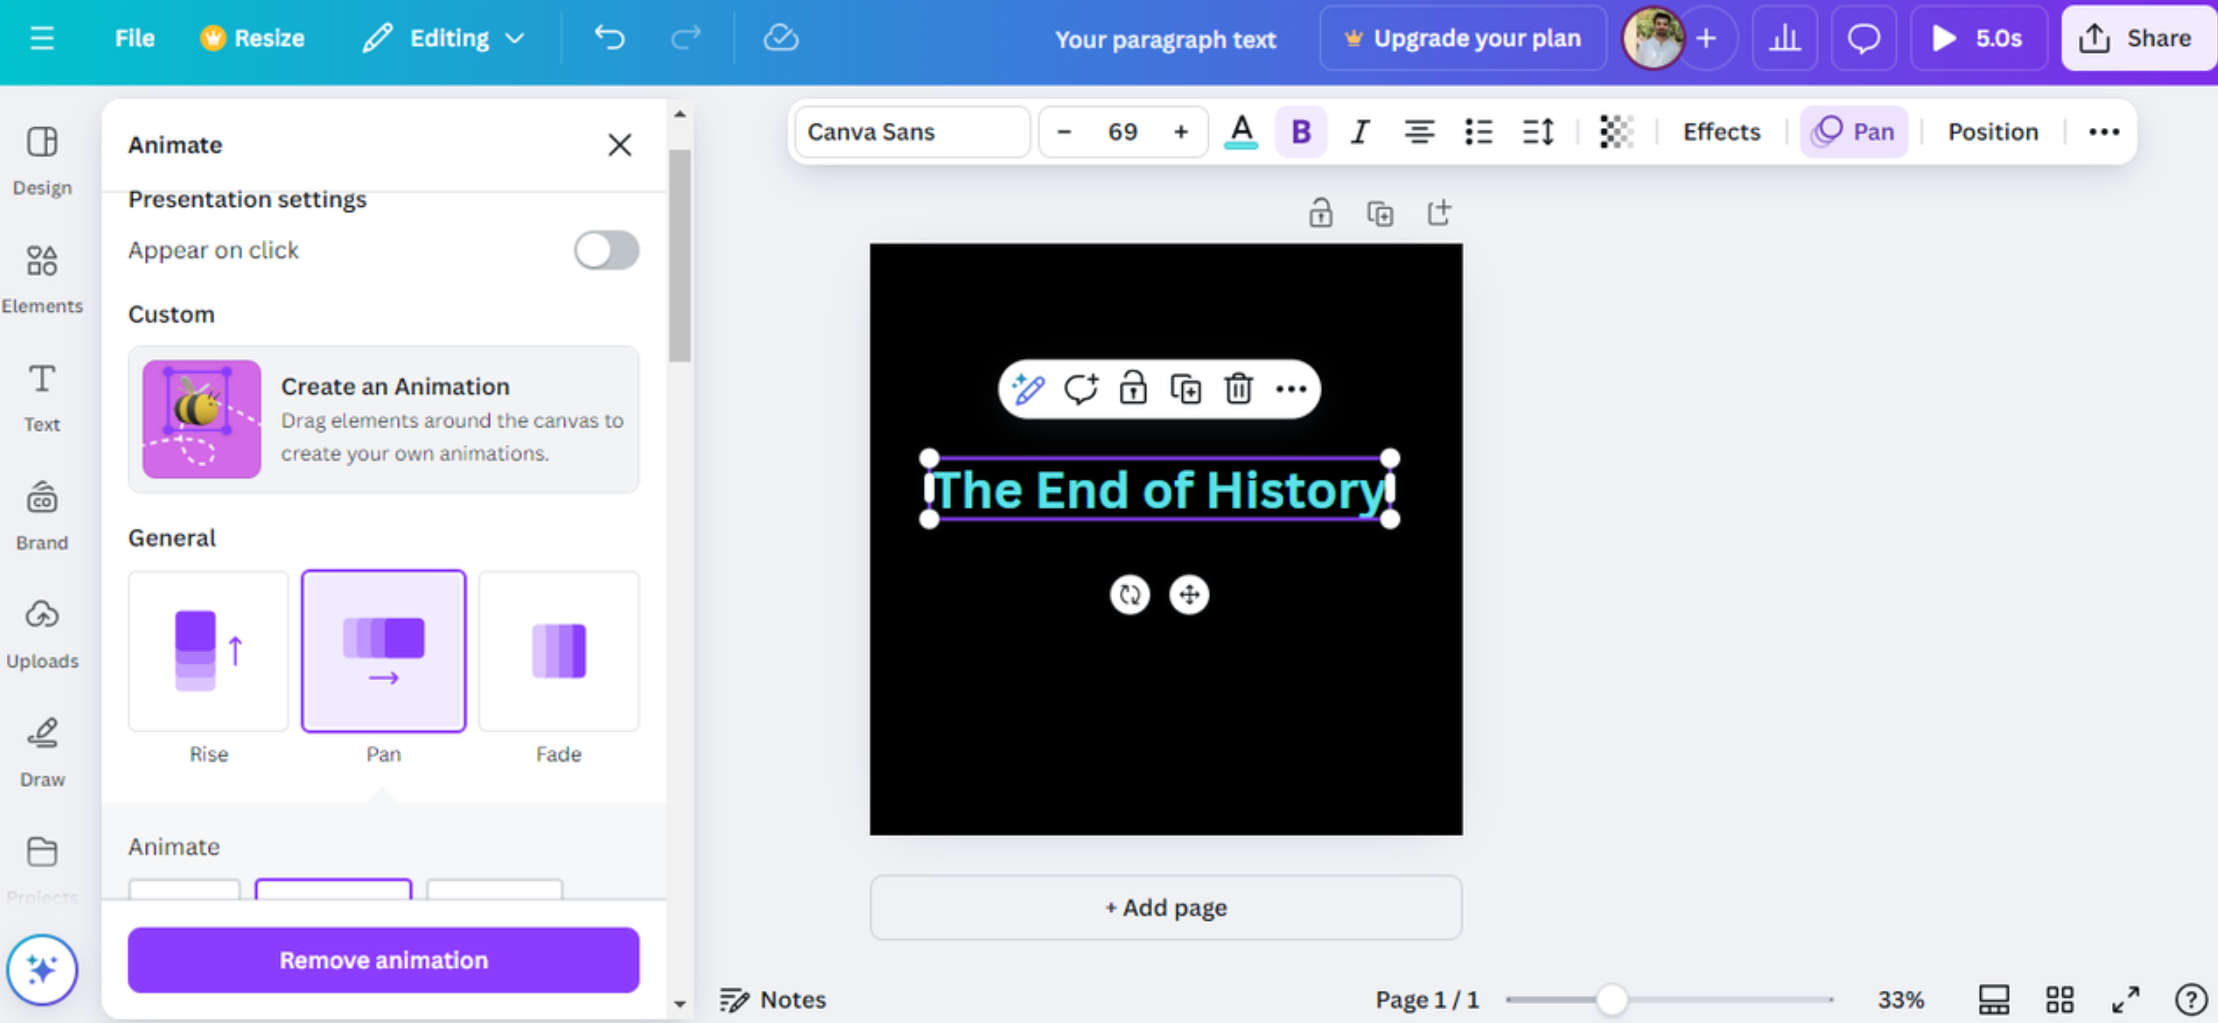
Task: Apply italic formatting to the text
Action: tap(1358, 131)
